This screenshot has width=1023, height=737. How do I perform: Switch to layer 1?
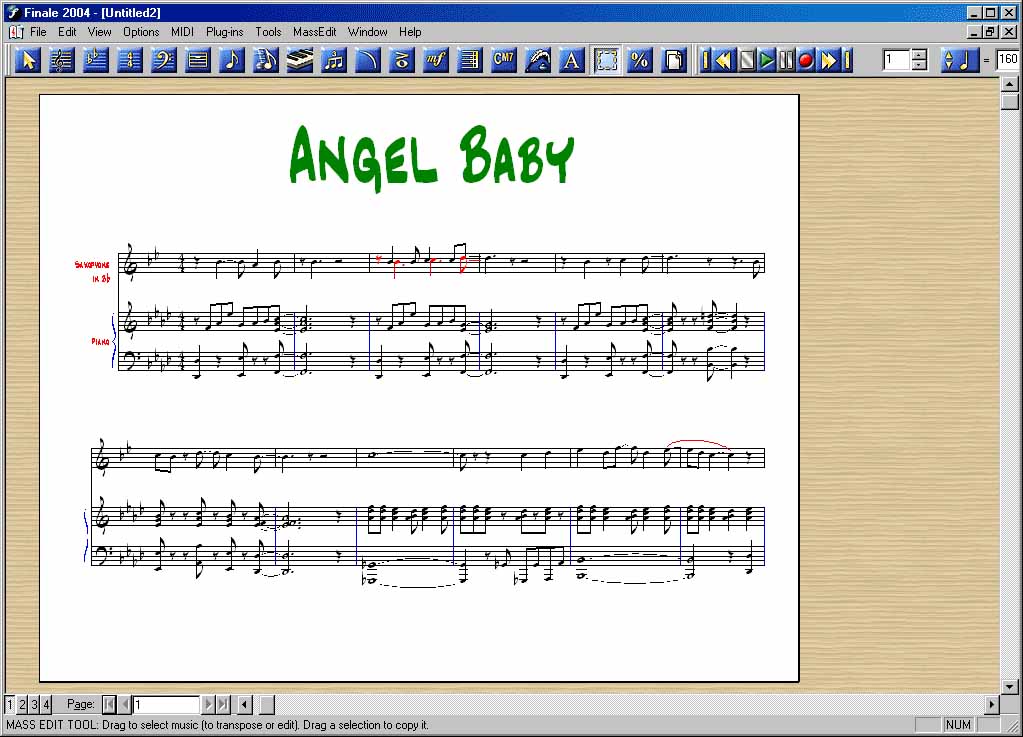(x=10, y=704)
